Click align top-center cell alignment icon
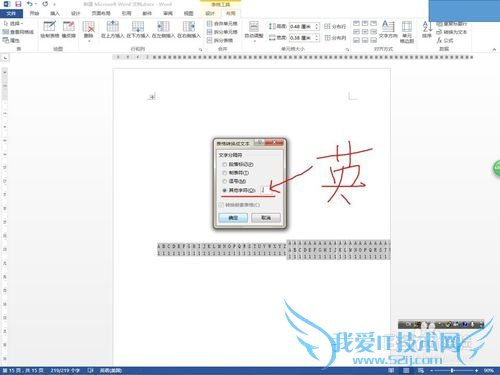Image resolution: width=500 pixels, height=375 pixels. [x=365, y=23]
